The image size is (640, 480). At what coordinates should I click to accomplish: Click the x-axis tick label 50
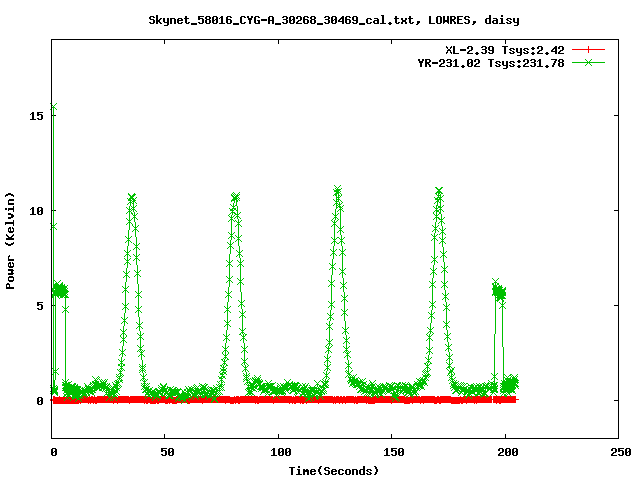tap(167, 452)
